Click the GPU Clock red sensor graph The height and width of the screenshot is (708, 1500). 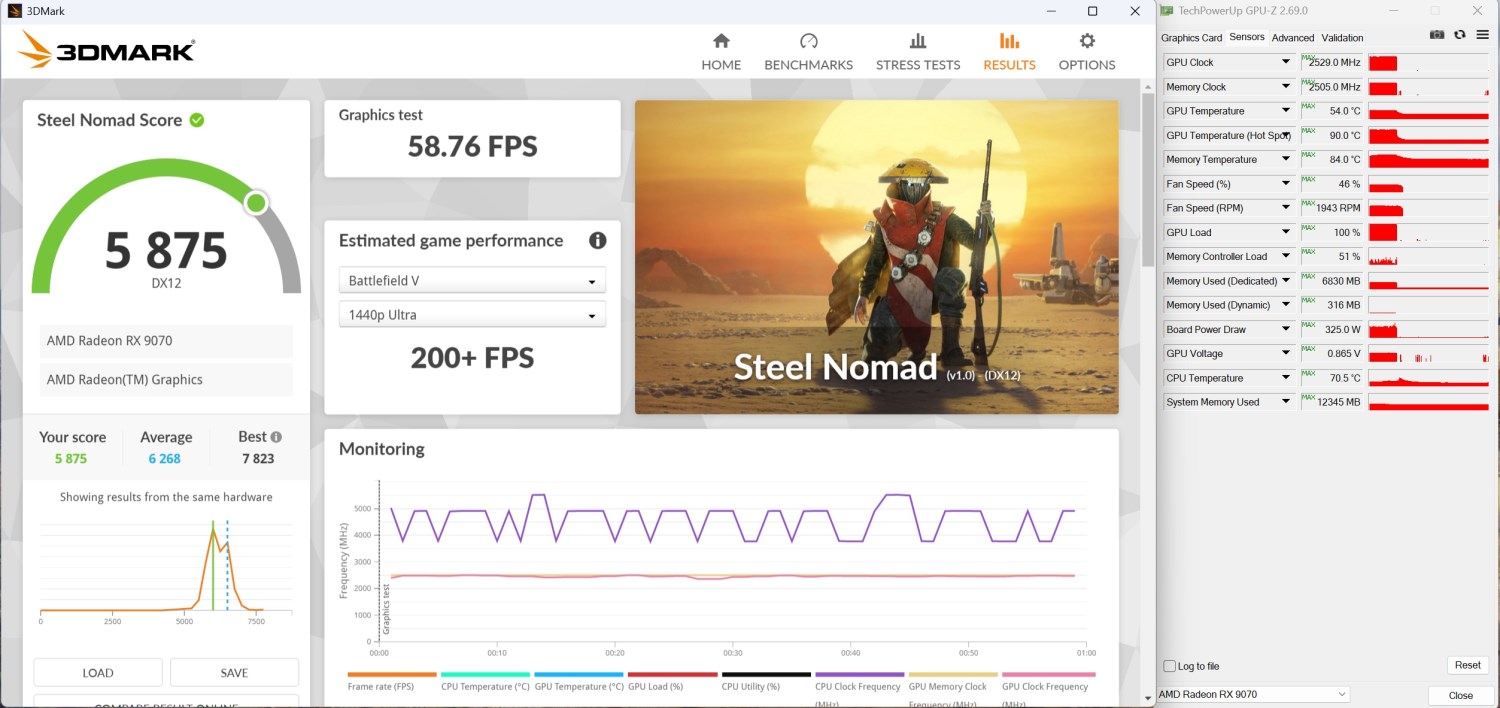pos(1427,62)
